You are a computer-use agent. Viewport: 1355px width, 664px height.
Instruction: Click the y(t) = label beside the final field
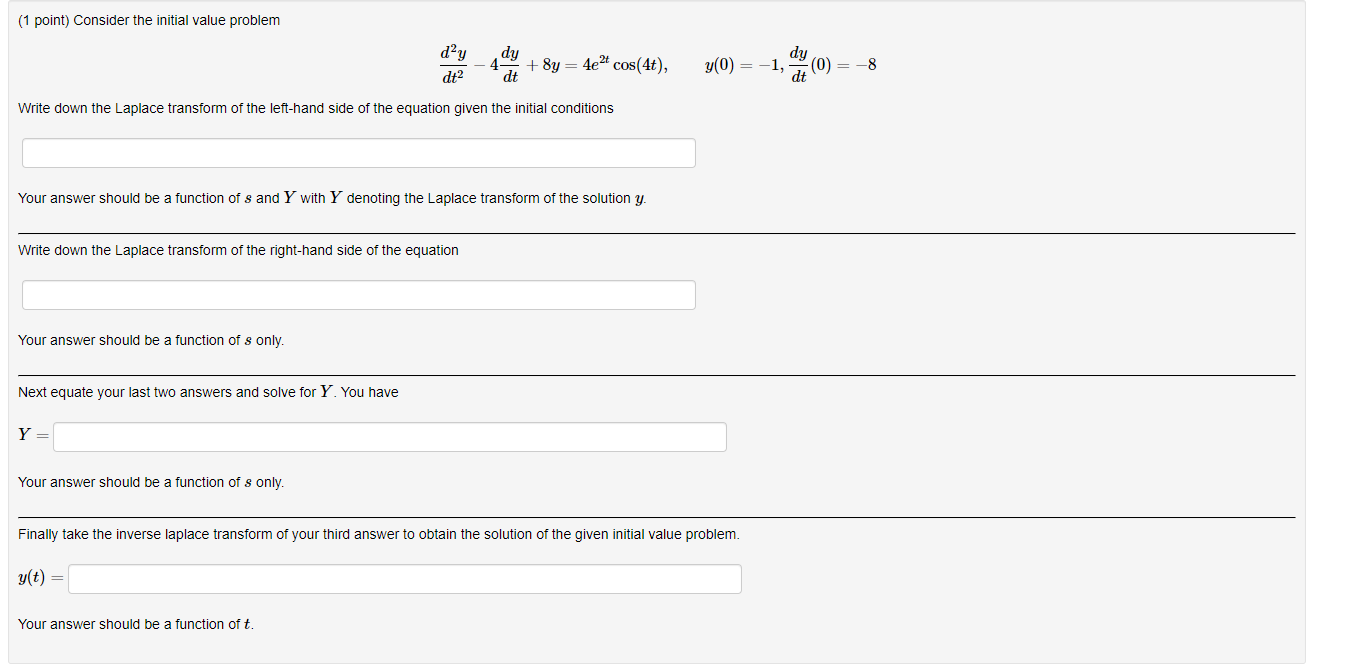tap(38, 578)
